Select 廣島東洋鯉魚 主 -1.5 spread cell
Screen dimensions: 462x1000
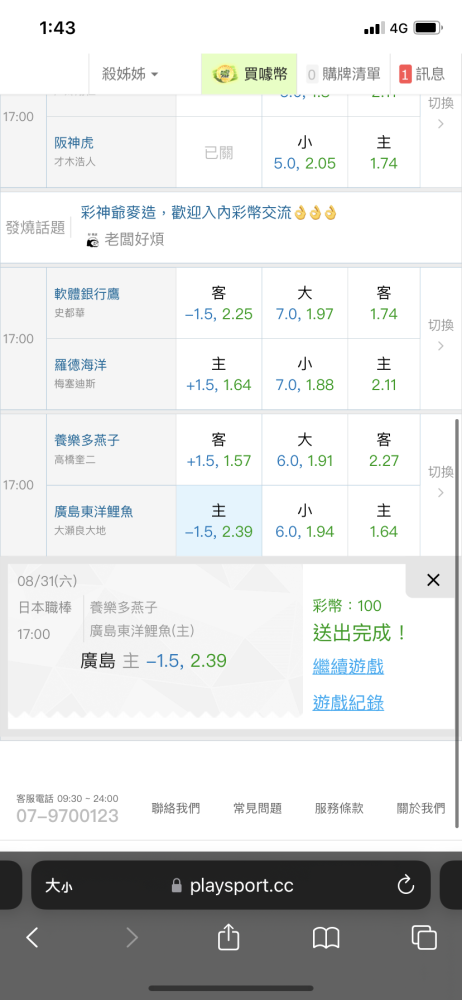coord(219,521)
